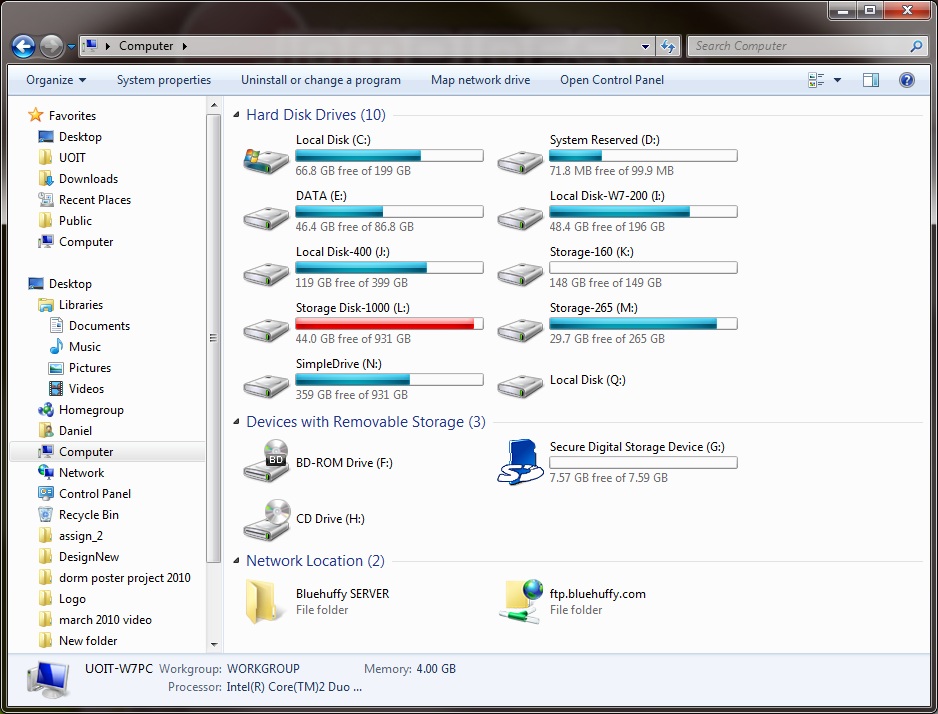The image size is (938, 714).
Task: Open the Recycle Bin tree item
Action: (x=89, y=515)
